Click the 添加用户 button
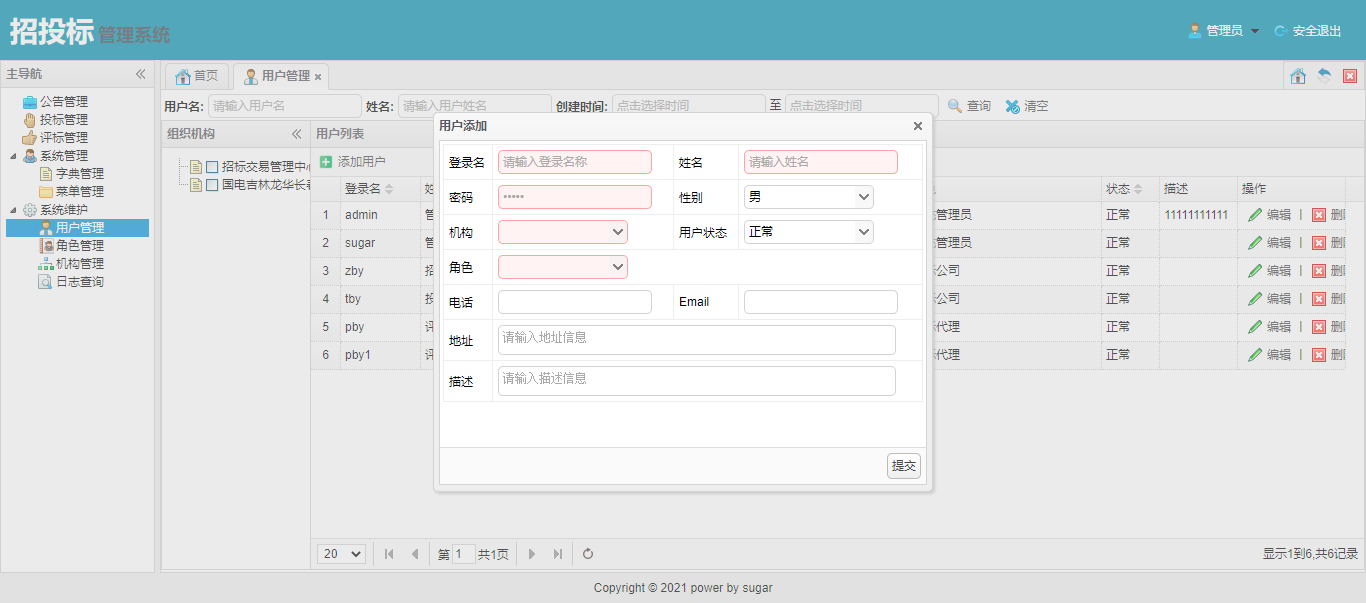Image resolution: width=1366 pixels, height=603 pixels. click(x=352, y=162)
